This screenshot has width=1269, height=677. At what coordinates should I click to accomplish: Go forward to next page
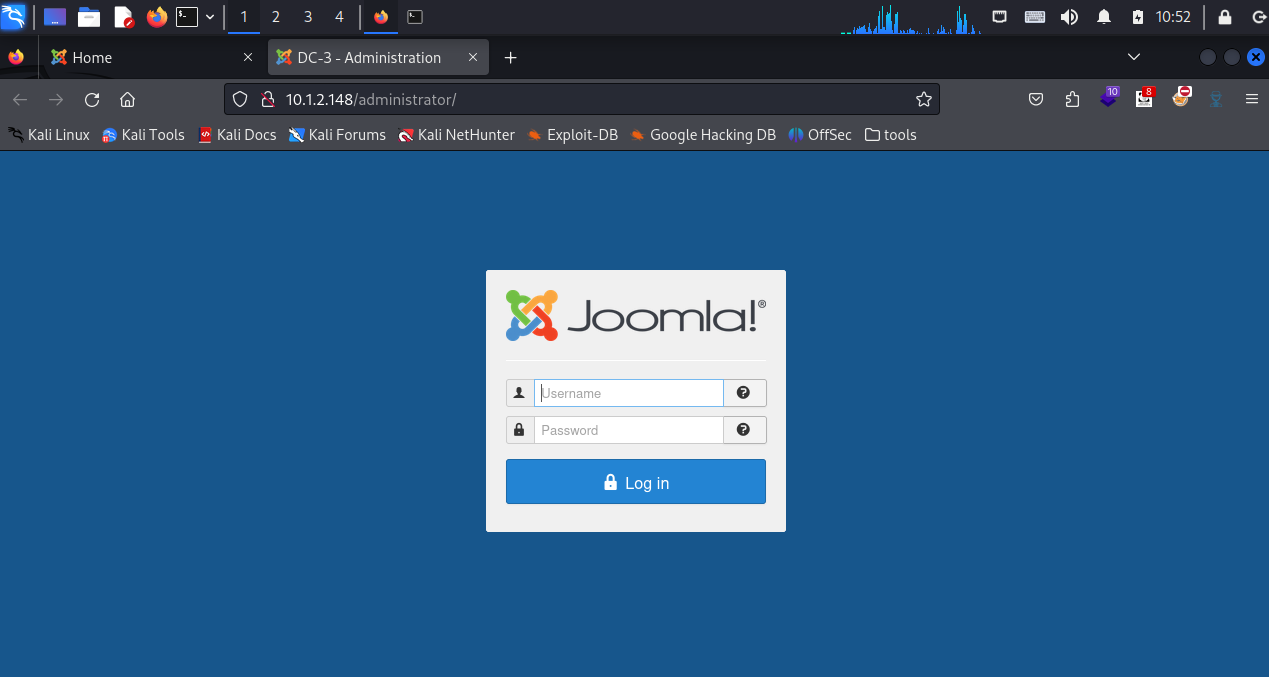(56, 99)
